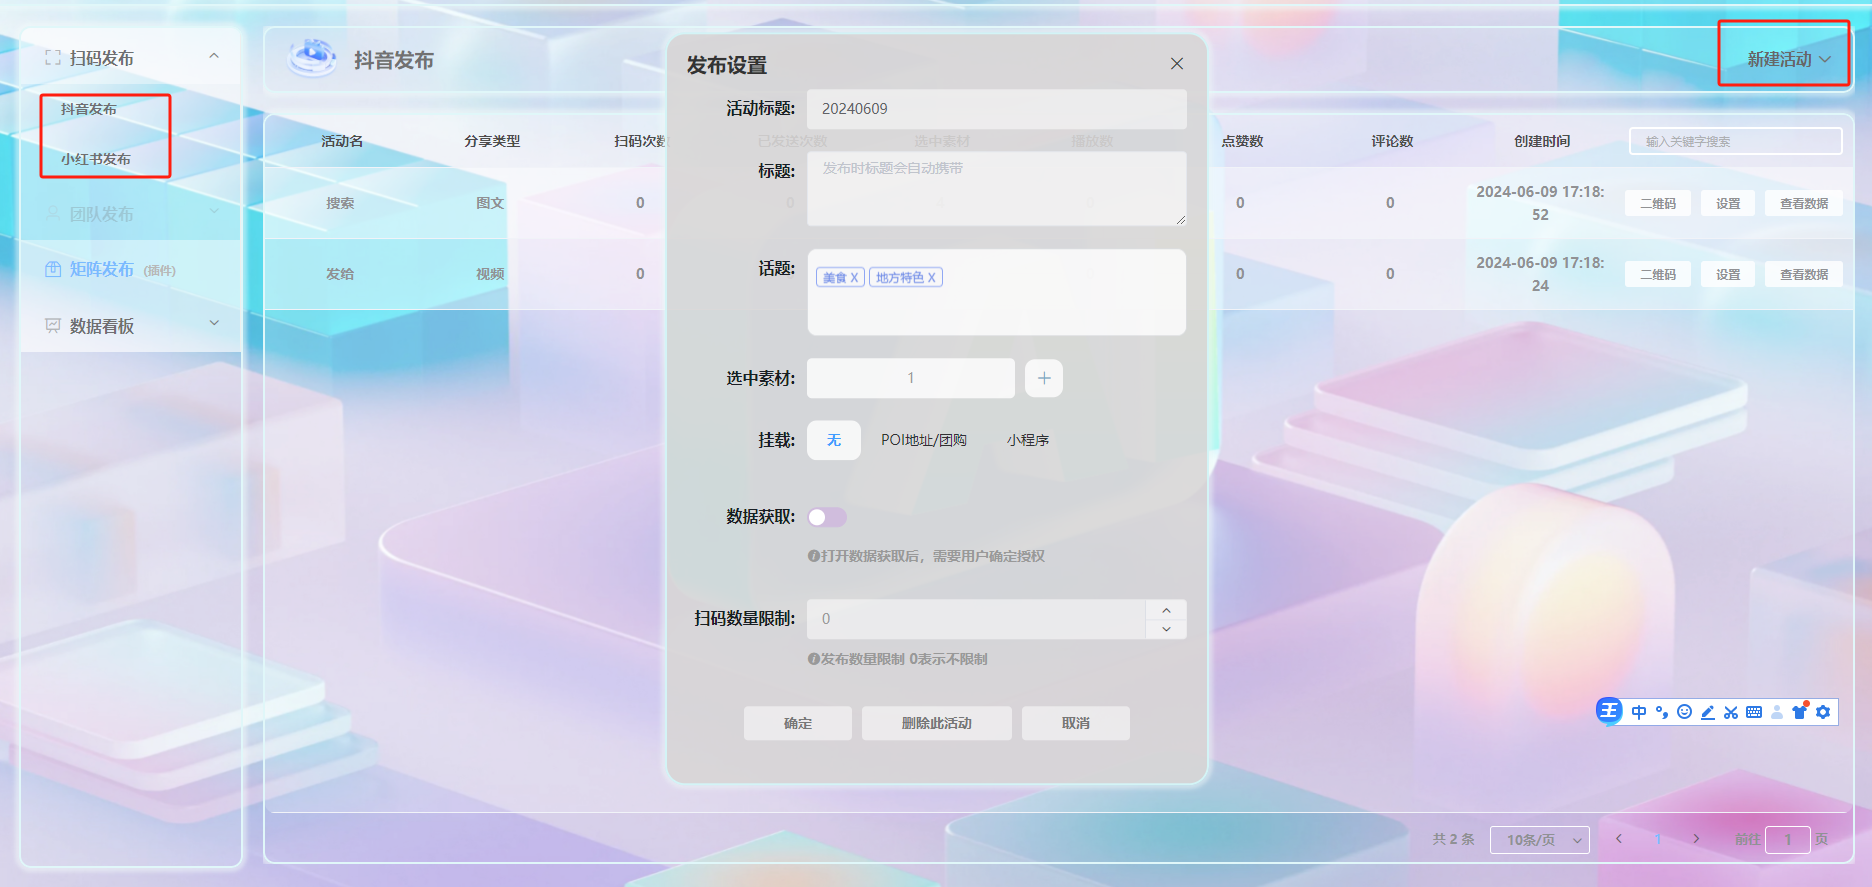Click the 扫码发布 scan icon in the sidebar

[x=53, y=58]
